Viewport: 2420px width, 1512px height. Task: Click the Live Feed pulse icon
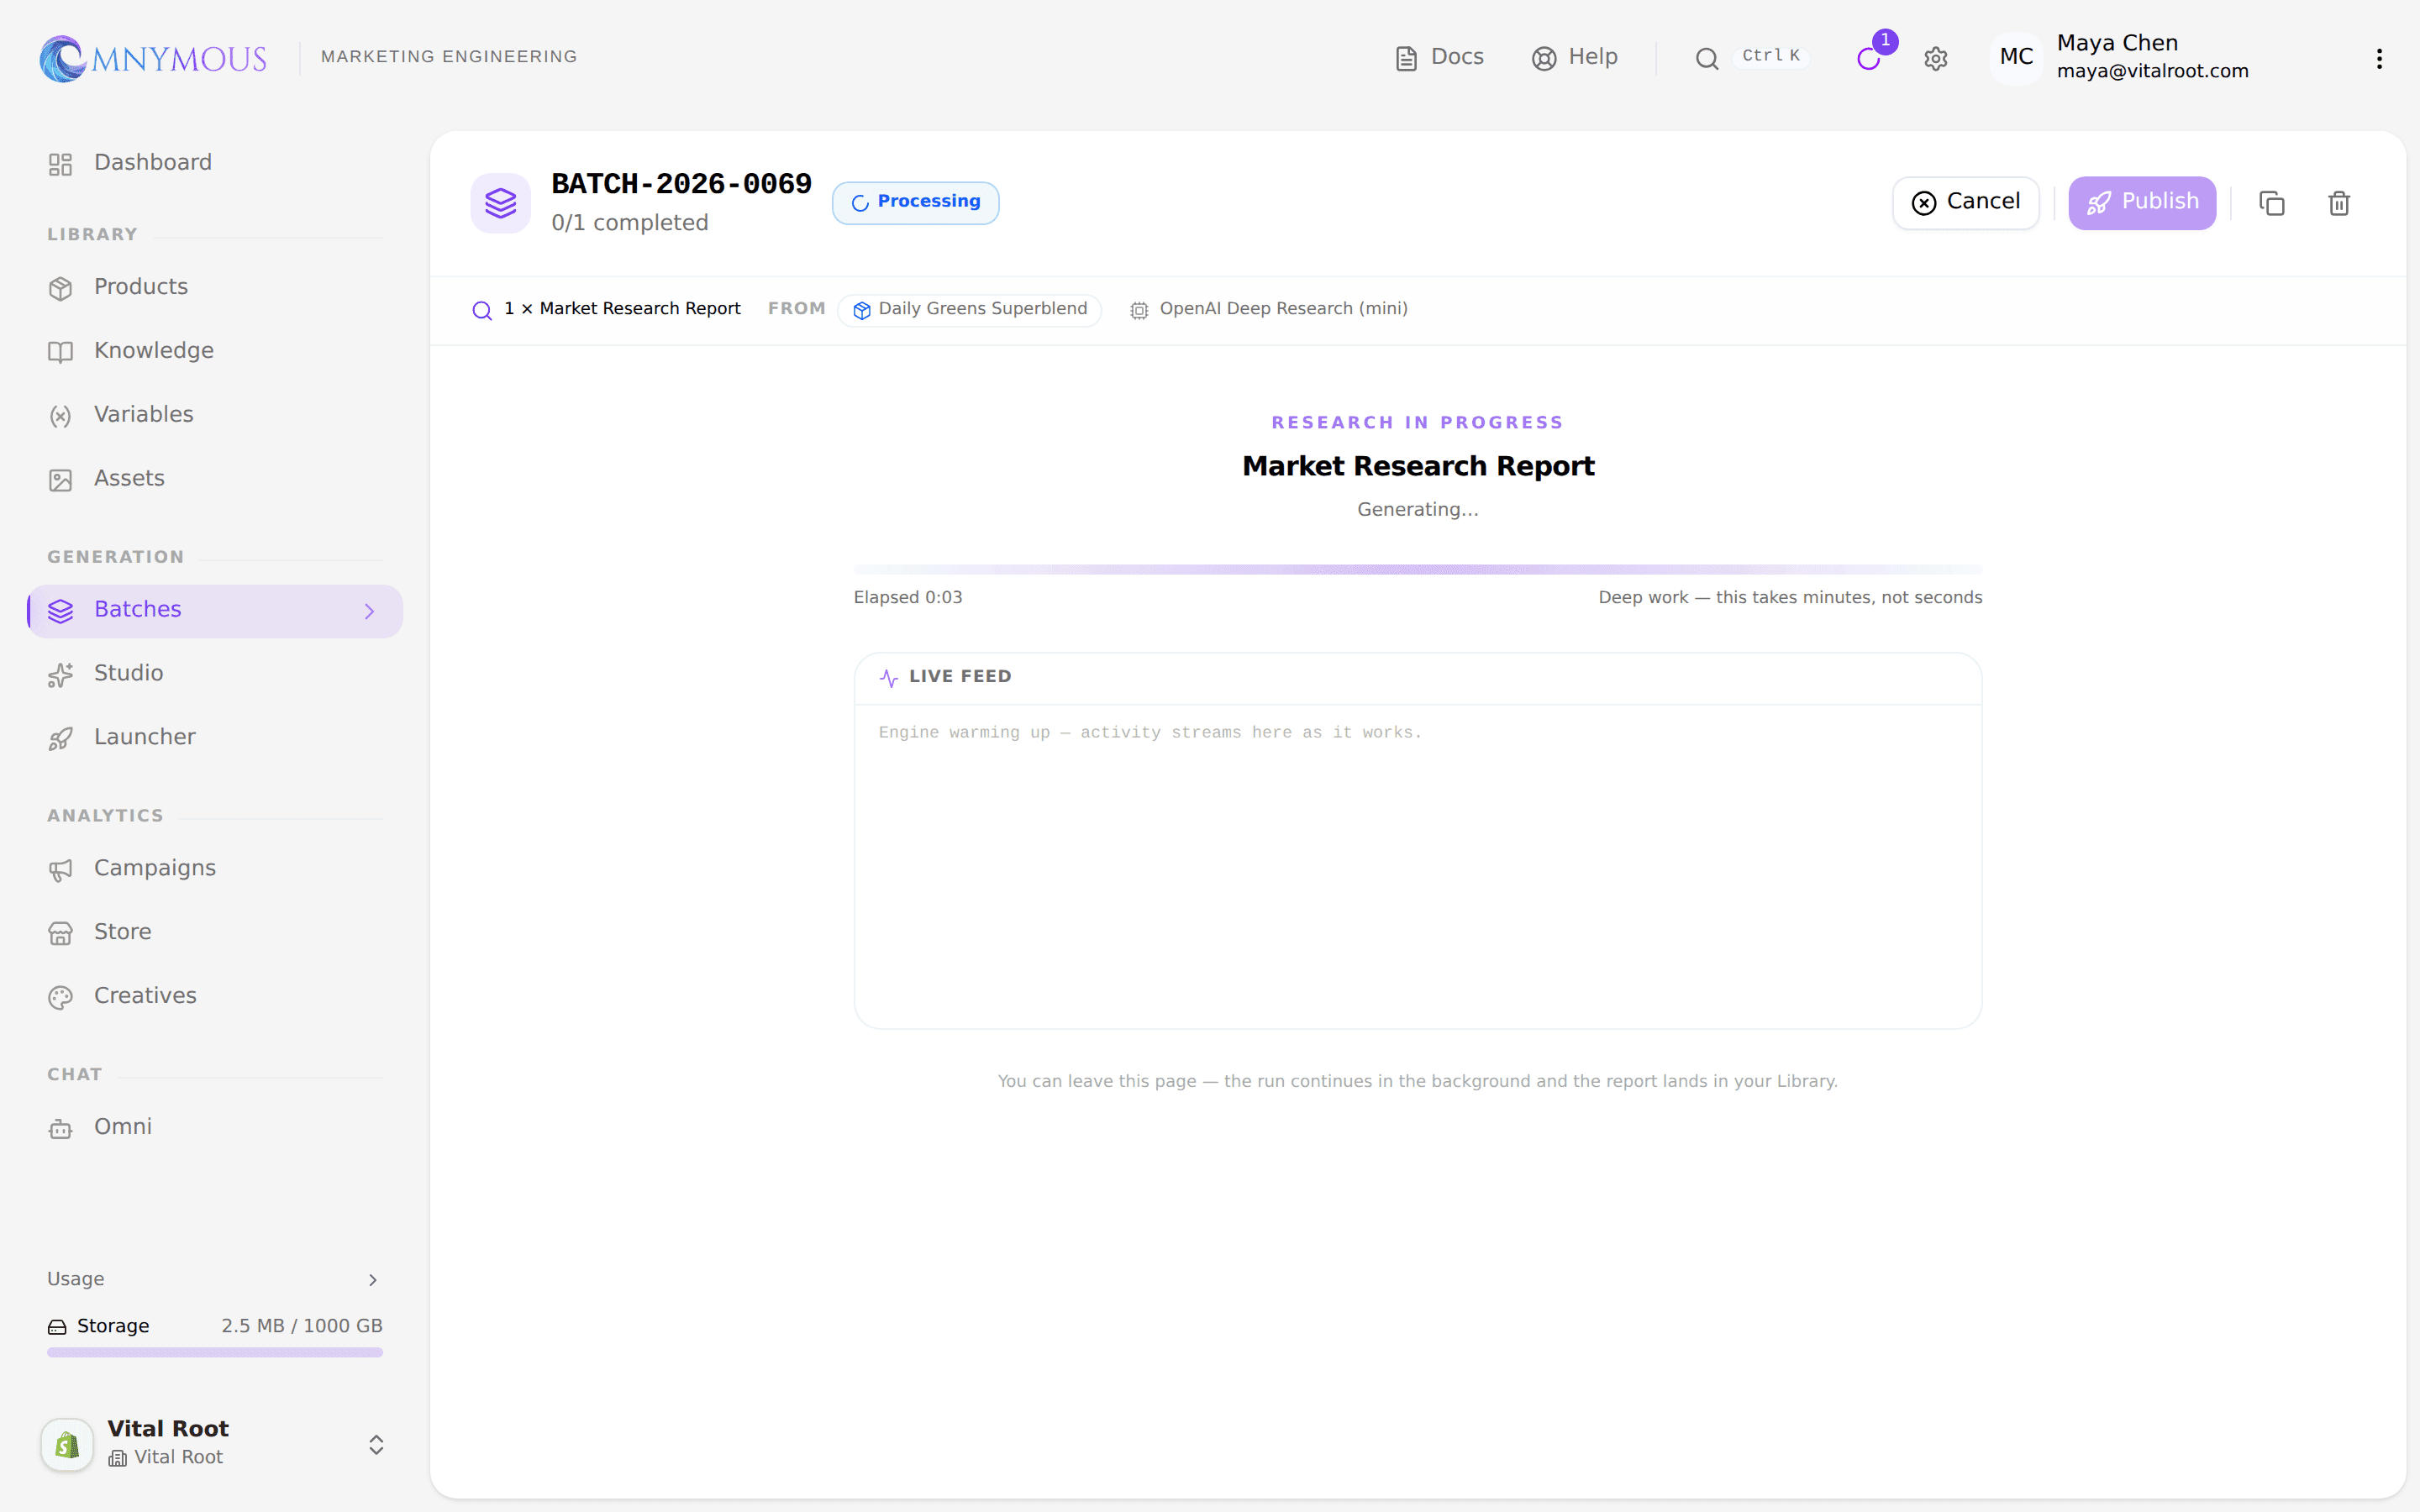click(x=888, y=678)
